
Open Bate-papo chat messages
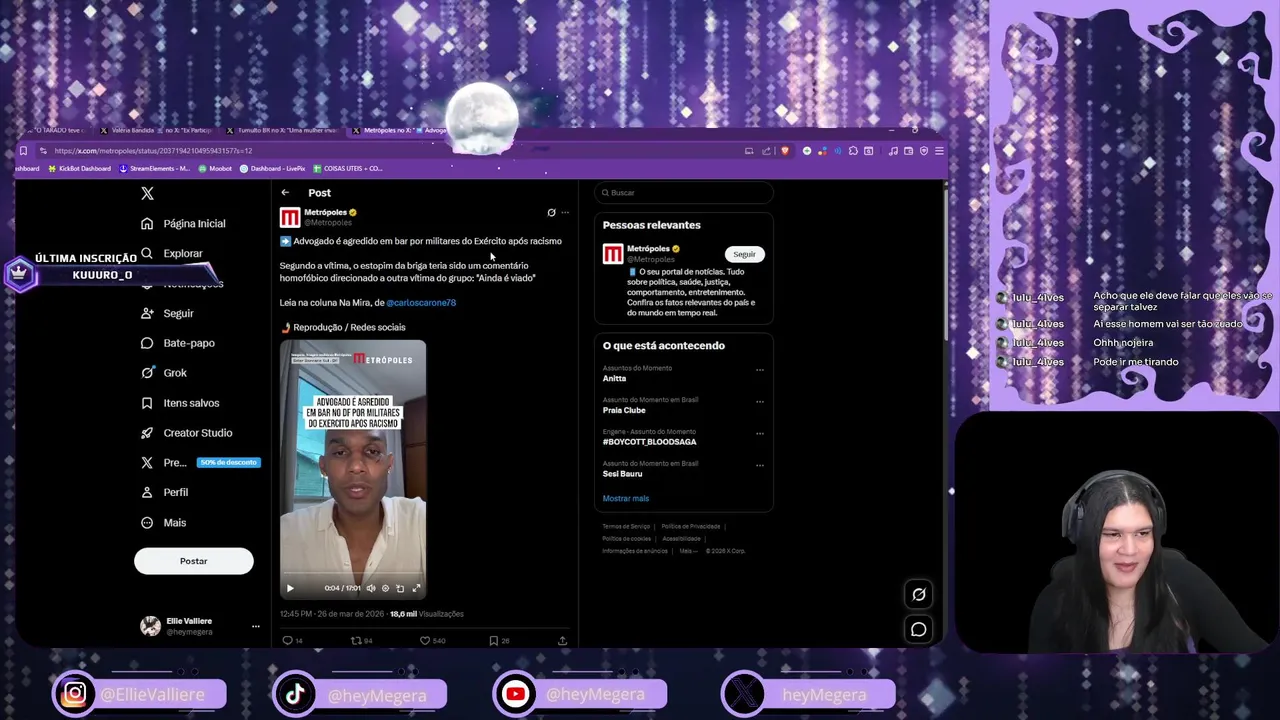177,343
